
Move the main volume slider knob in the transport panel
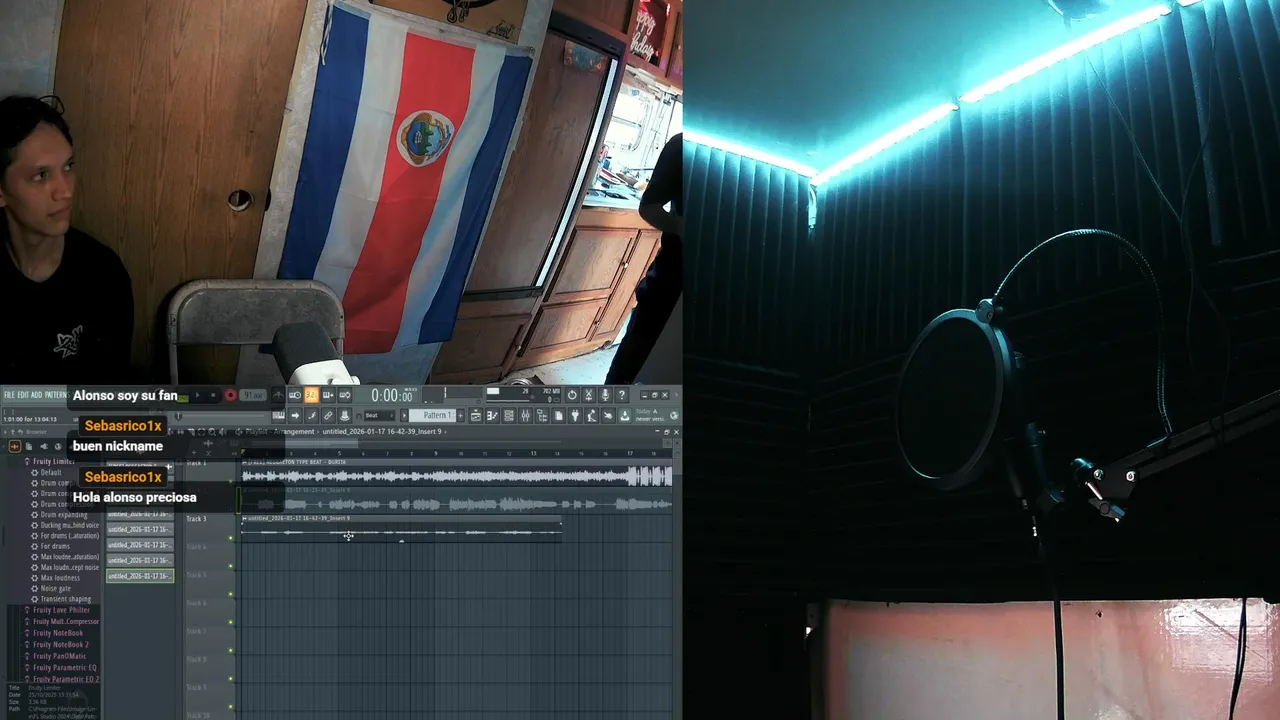[x=178, y=416]
